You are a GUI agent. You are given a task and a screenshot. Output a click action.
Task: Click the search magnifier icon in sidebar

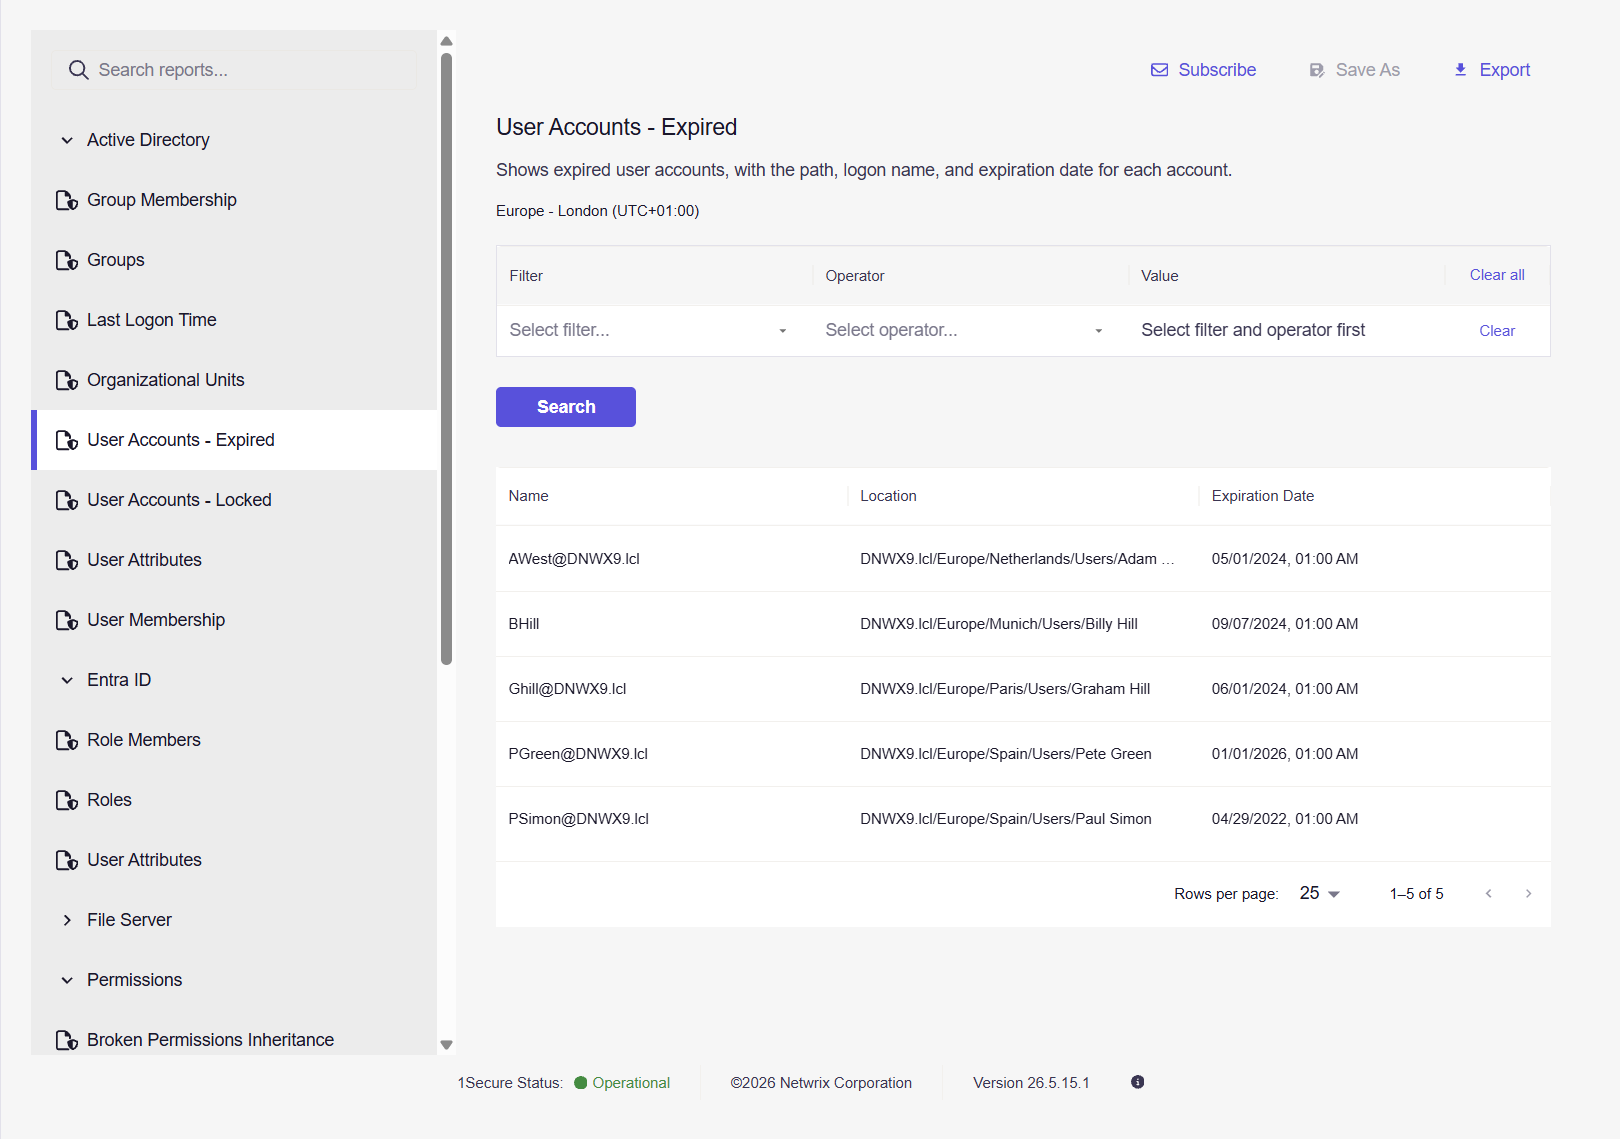pos(78,70)
